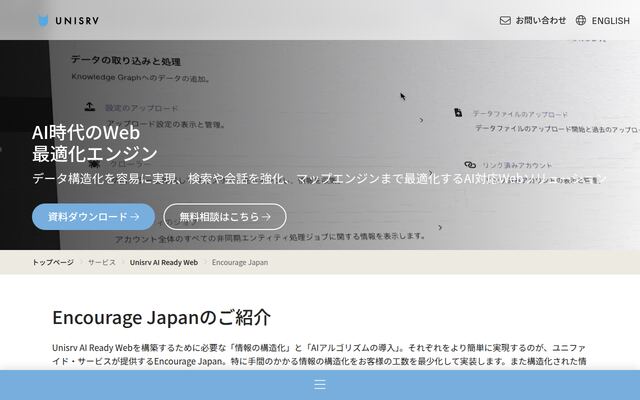Viewport: 640px width, 400px height.
Task: Go to トップページ breadcrumb
Action: [x=53, y=262]
